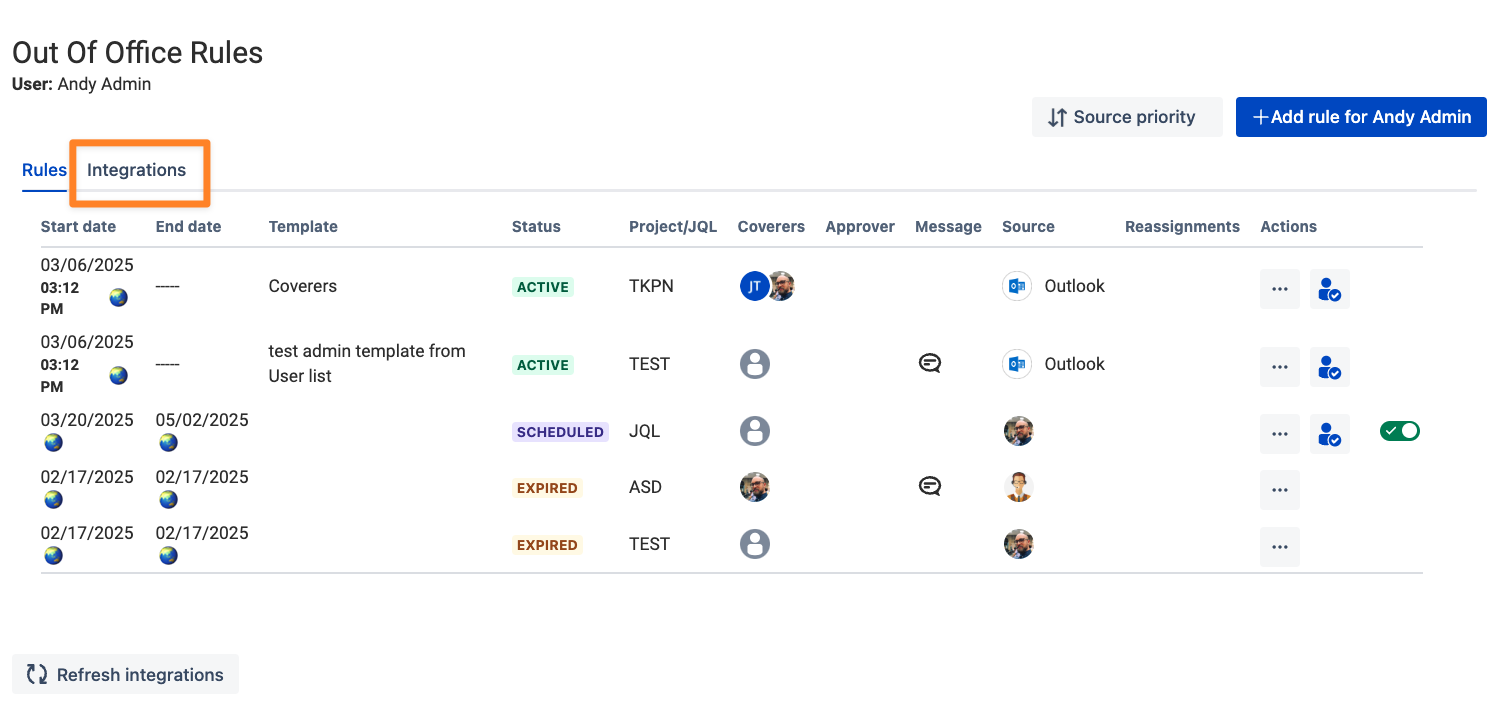Click photo coverer avatar in TKPN row
Viewport: 1491px width, 718px height.
click(781, 286)
